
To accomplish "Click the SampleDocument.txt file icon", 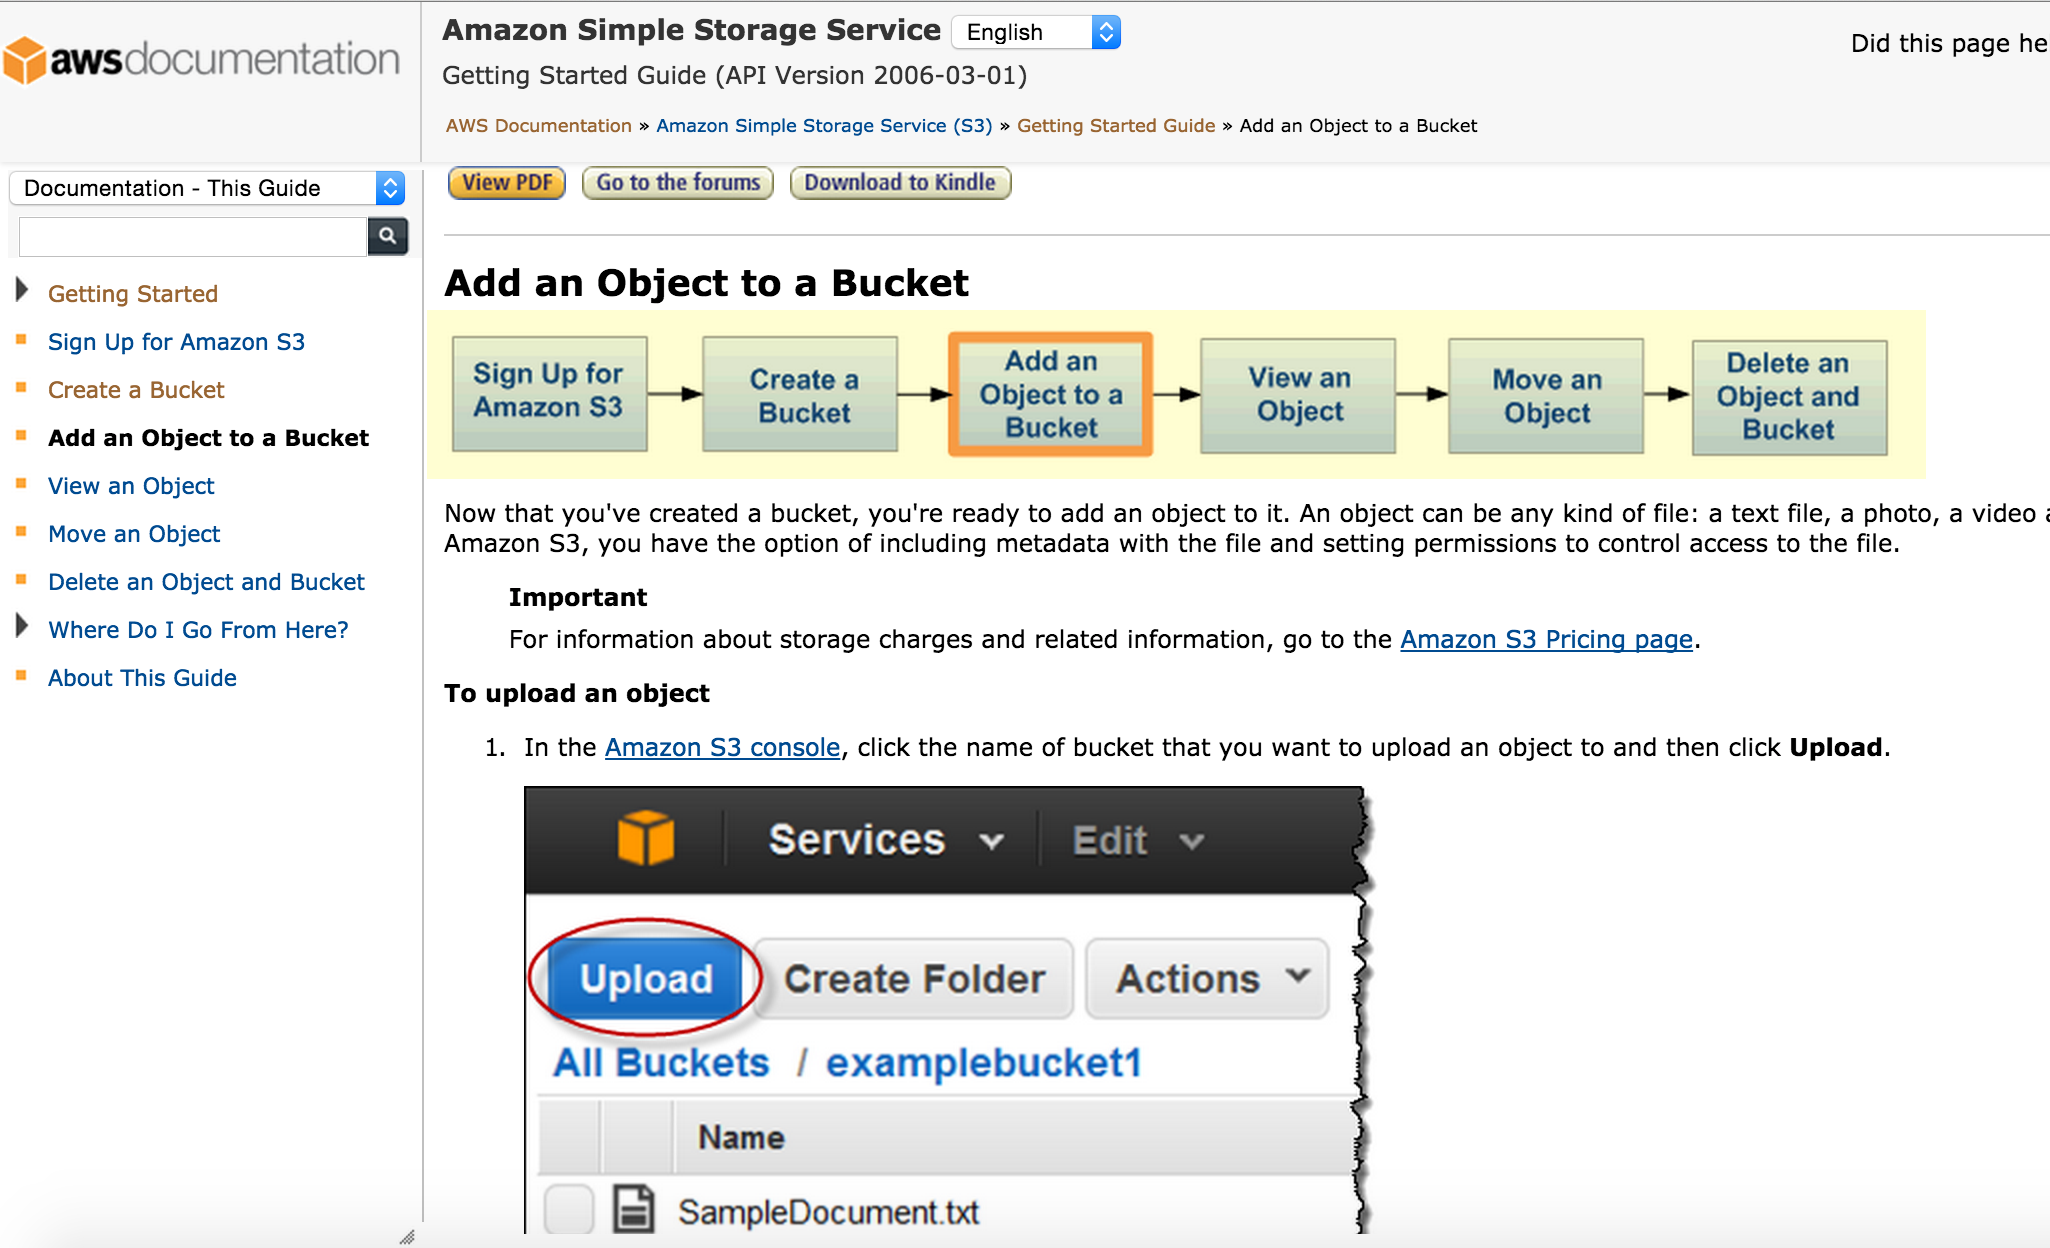I will [633, 1208].
